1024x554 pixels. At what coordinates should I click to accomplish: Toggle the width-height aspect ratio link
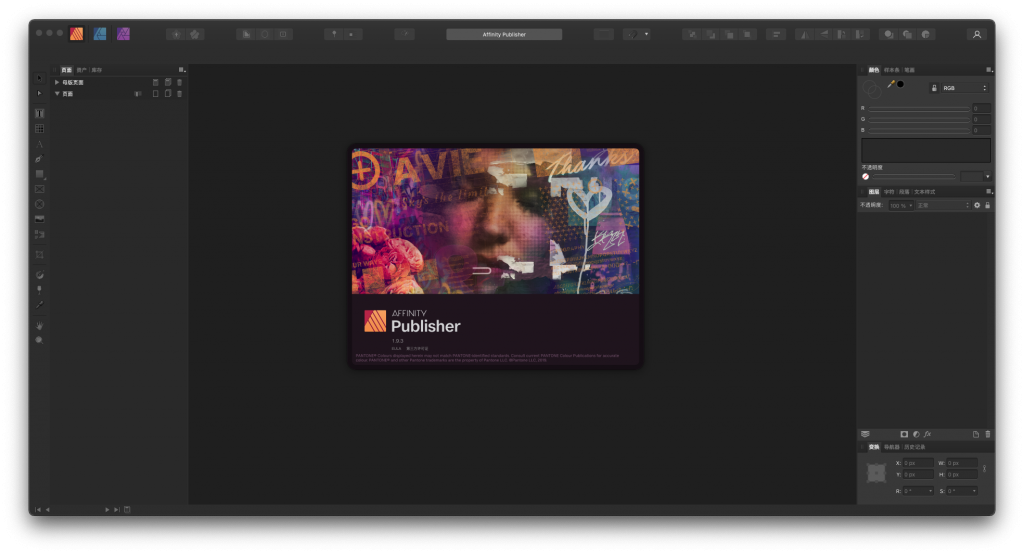point(984,468)
